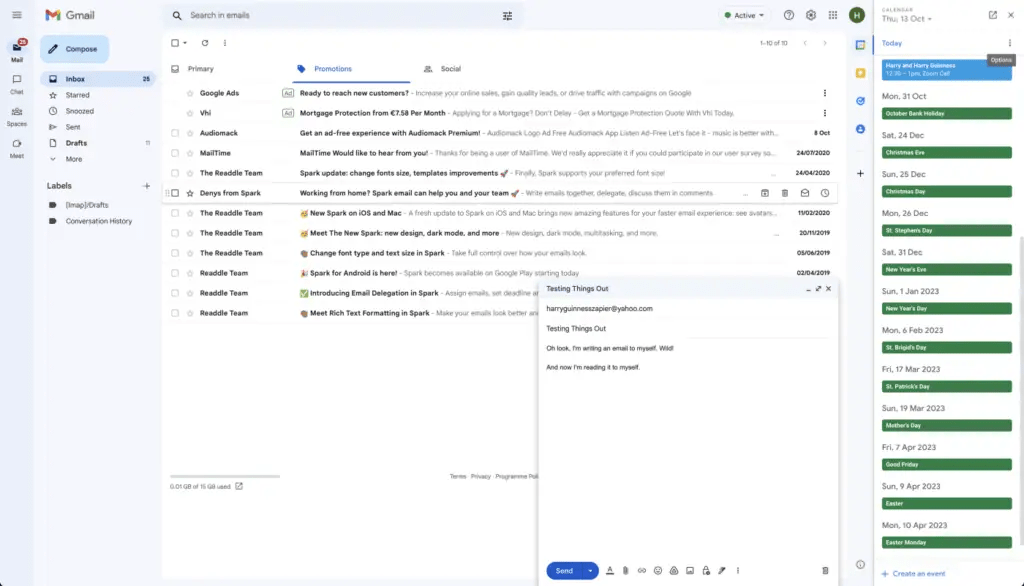Click the October Bank Holiday calendar event
Screen dimensions: 1024x586
[947, 113]
